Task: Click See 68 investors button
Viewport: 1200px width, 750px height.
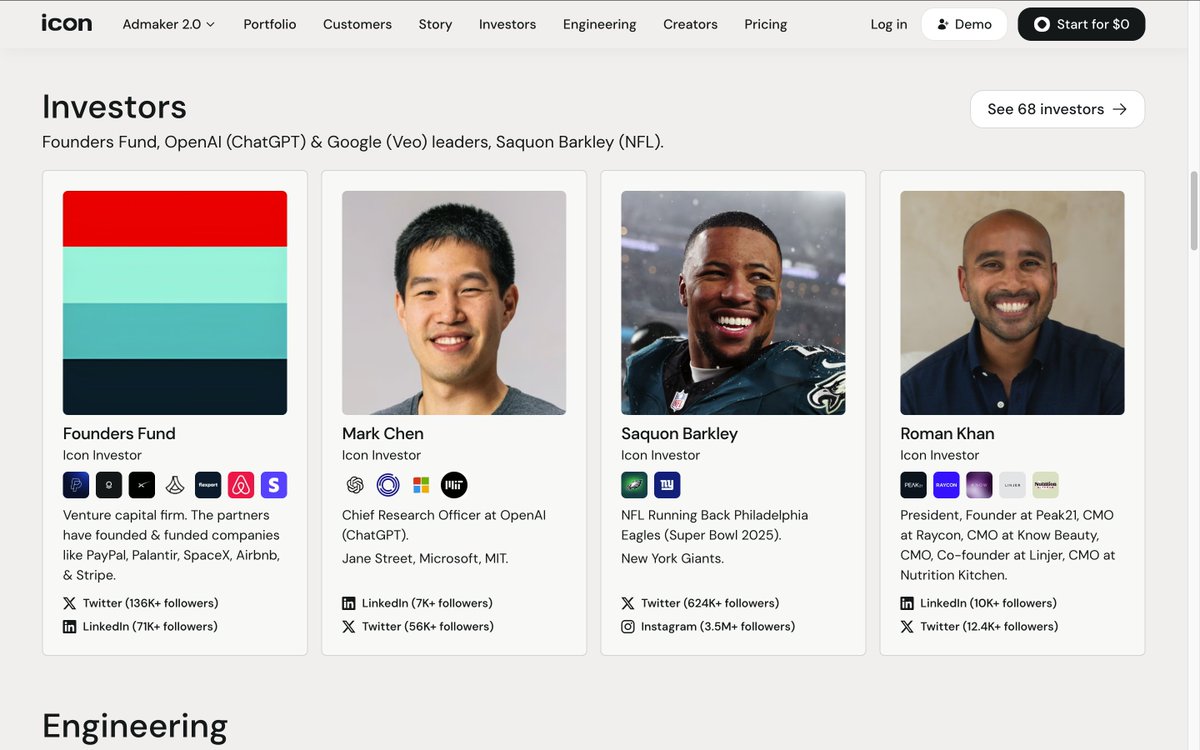Action: click(x=1057, y=109)
